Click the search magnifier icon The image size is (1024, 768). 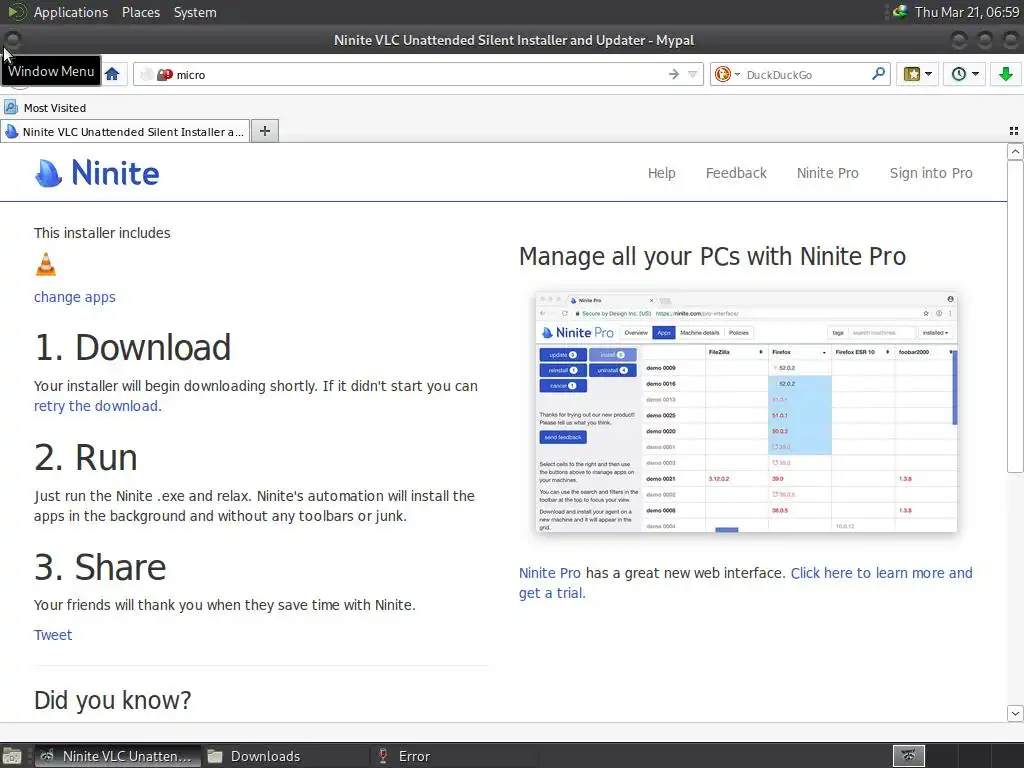pos(878,74)
